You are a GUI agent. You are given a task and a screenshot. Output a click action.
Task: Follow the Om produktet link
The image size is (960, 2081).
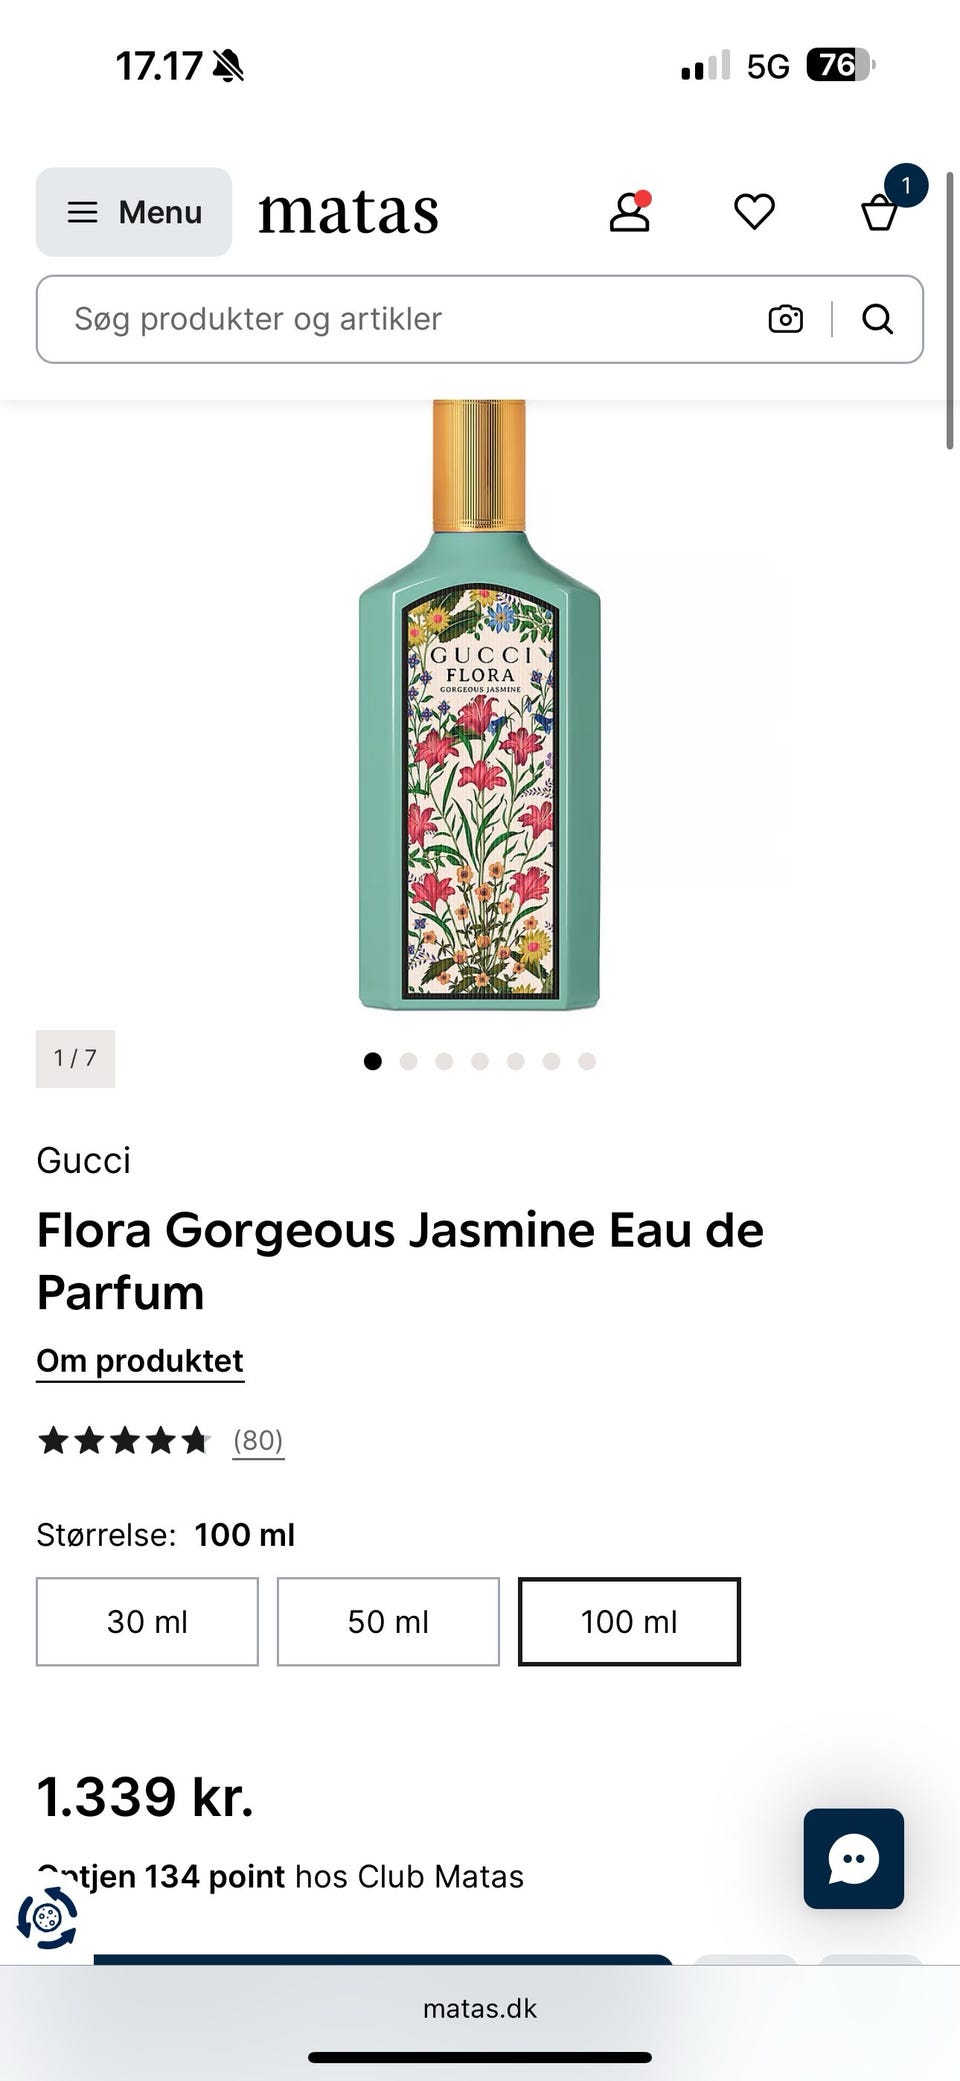coord(140,1361)
